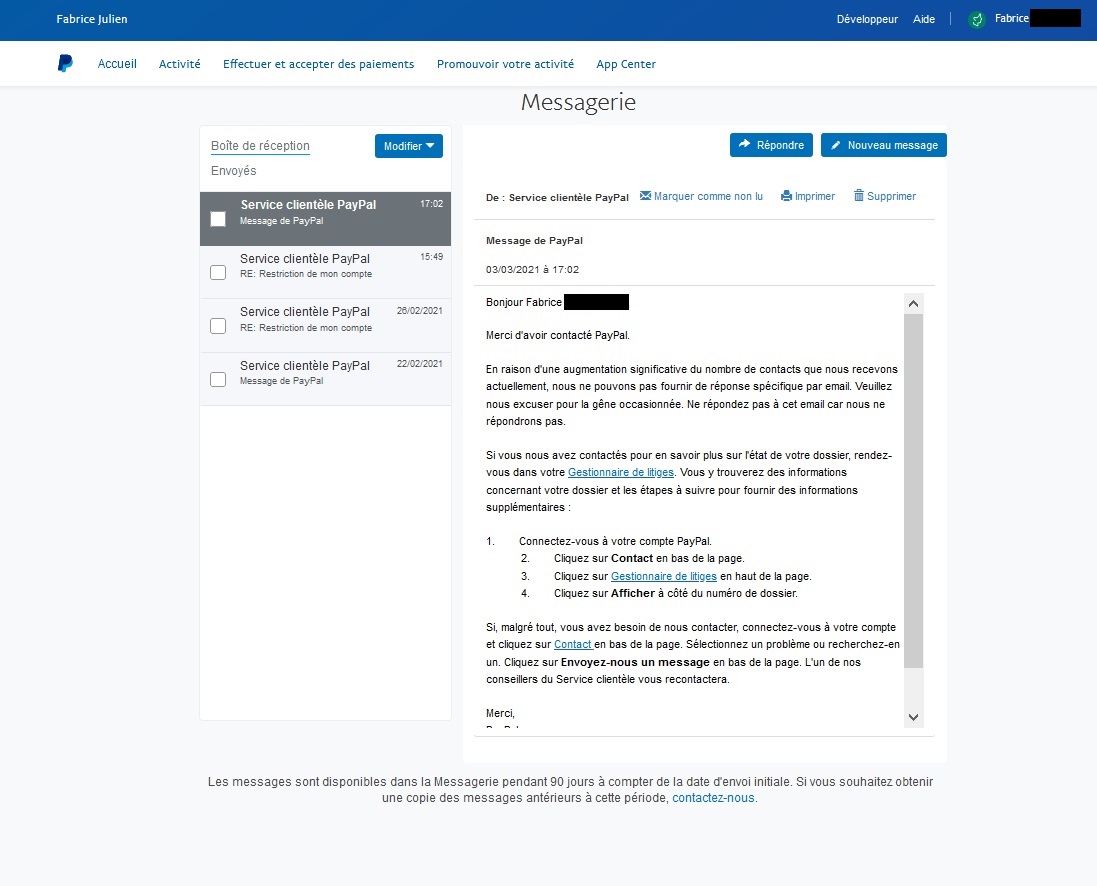The width and height of the screenshot is (1097, 886).
Task: Open the 26/02/2021 RE: Restriction message
Action: pyautogui.click(x=325, y=326)
